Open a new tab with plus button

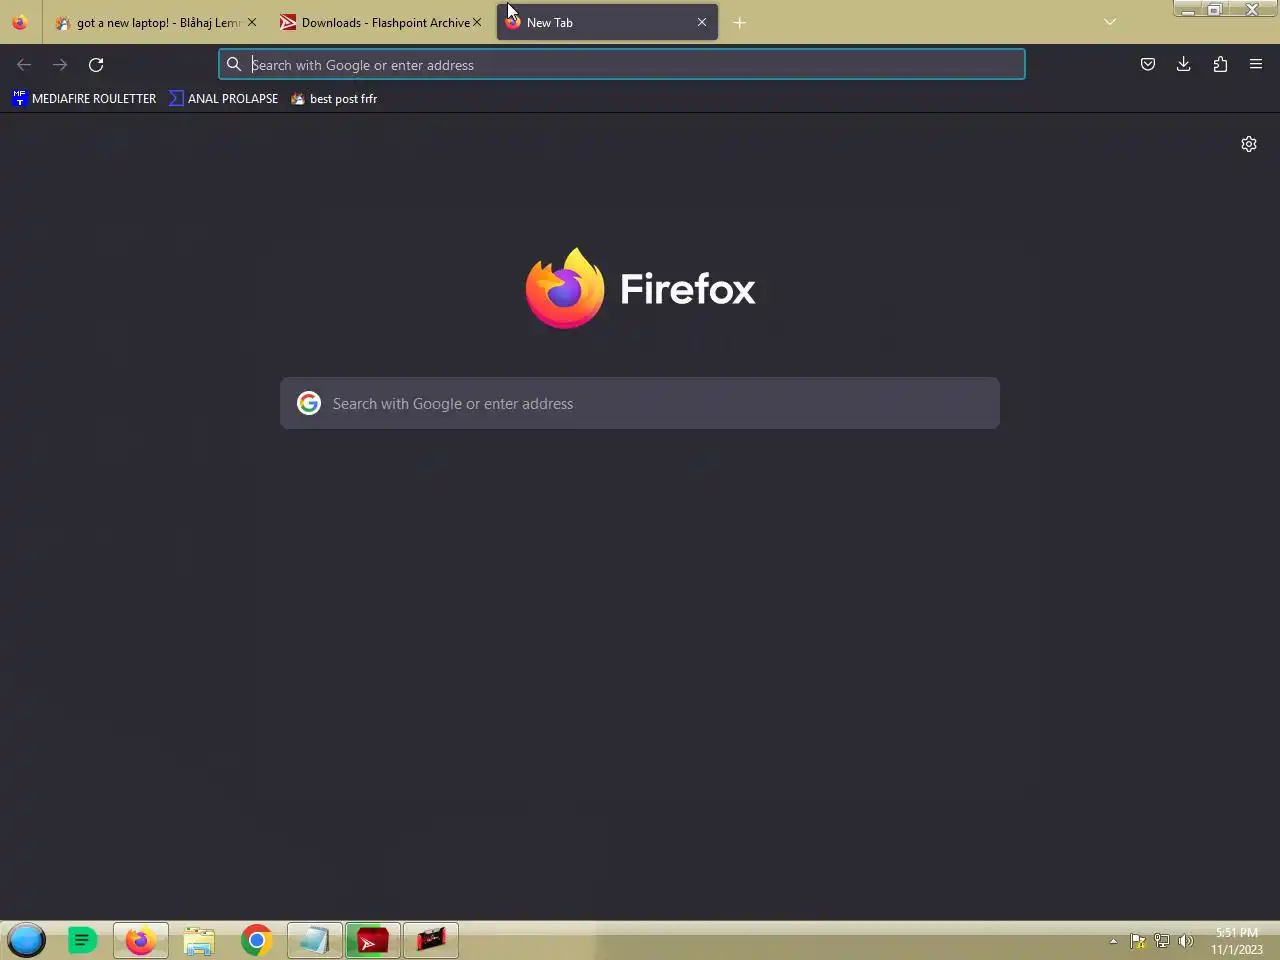740,23
